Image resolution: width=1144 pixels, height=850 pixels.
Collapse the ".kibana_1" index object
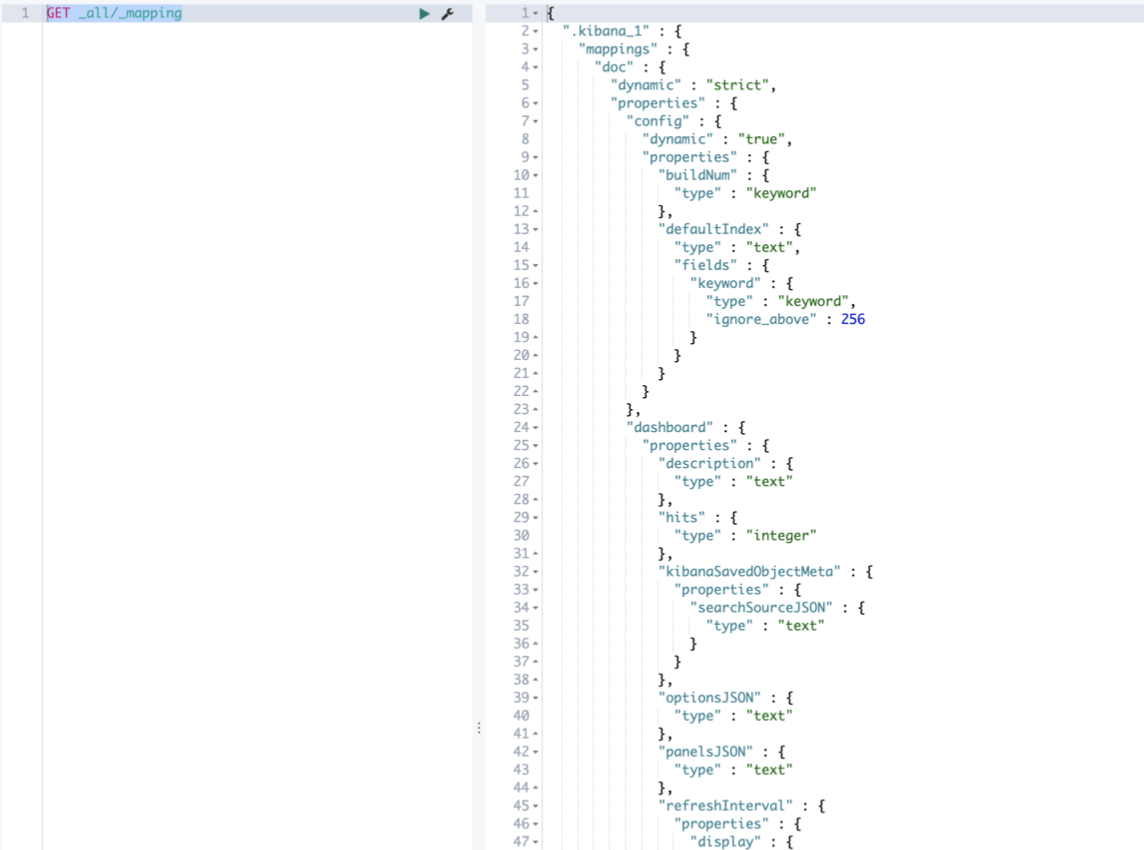click(534, 30)
